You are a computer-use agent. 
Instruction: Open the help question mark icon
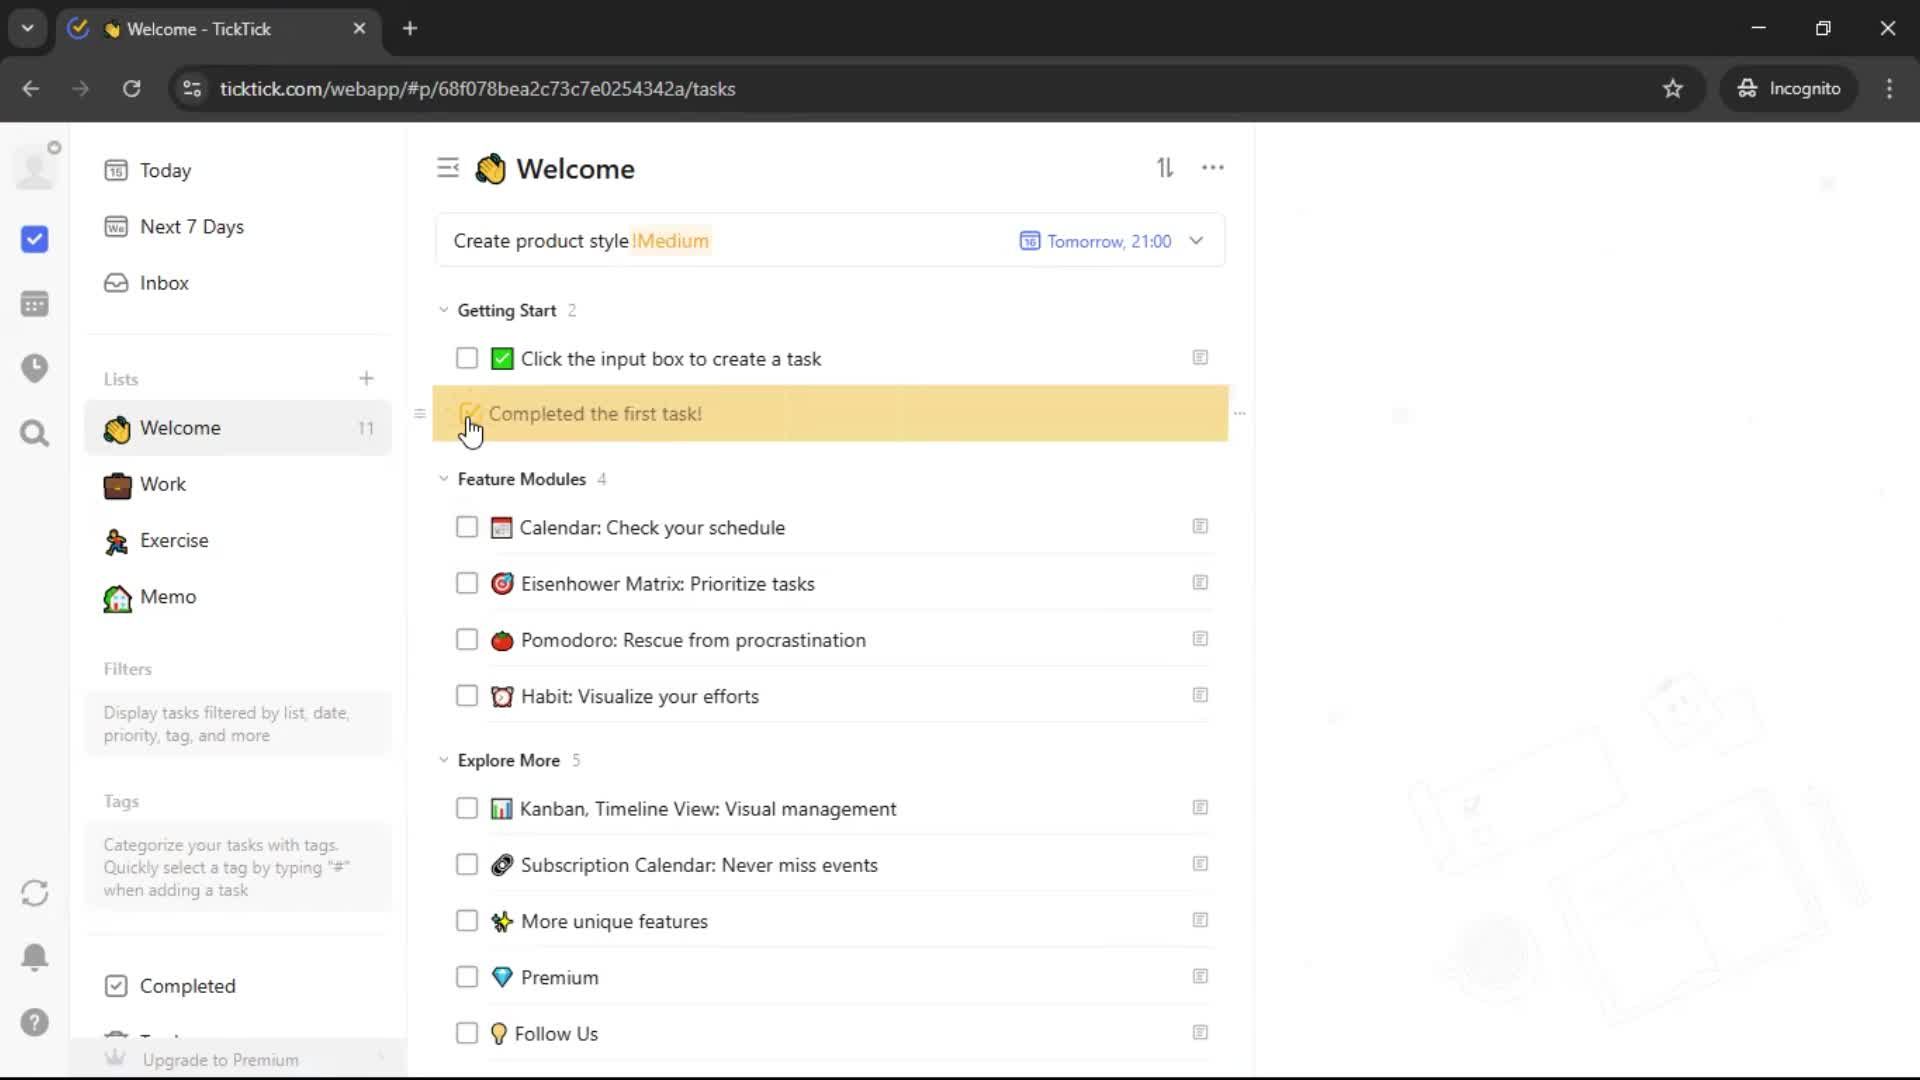[34, 1022]
